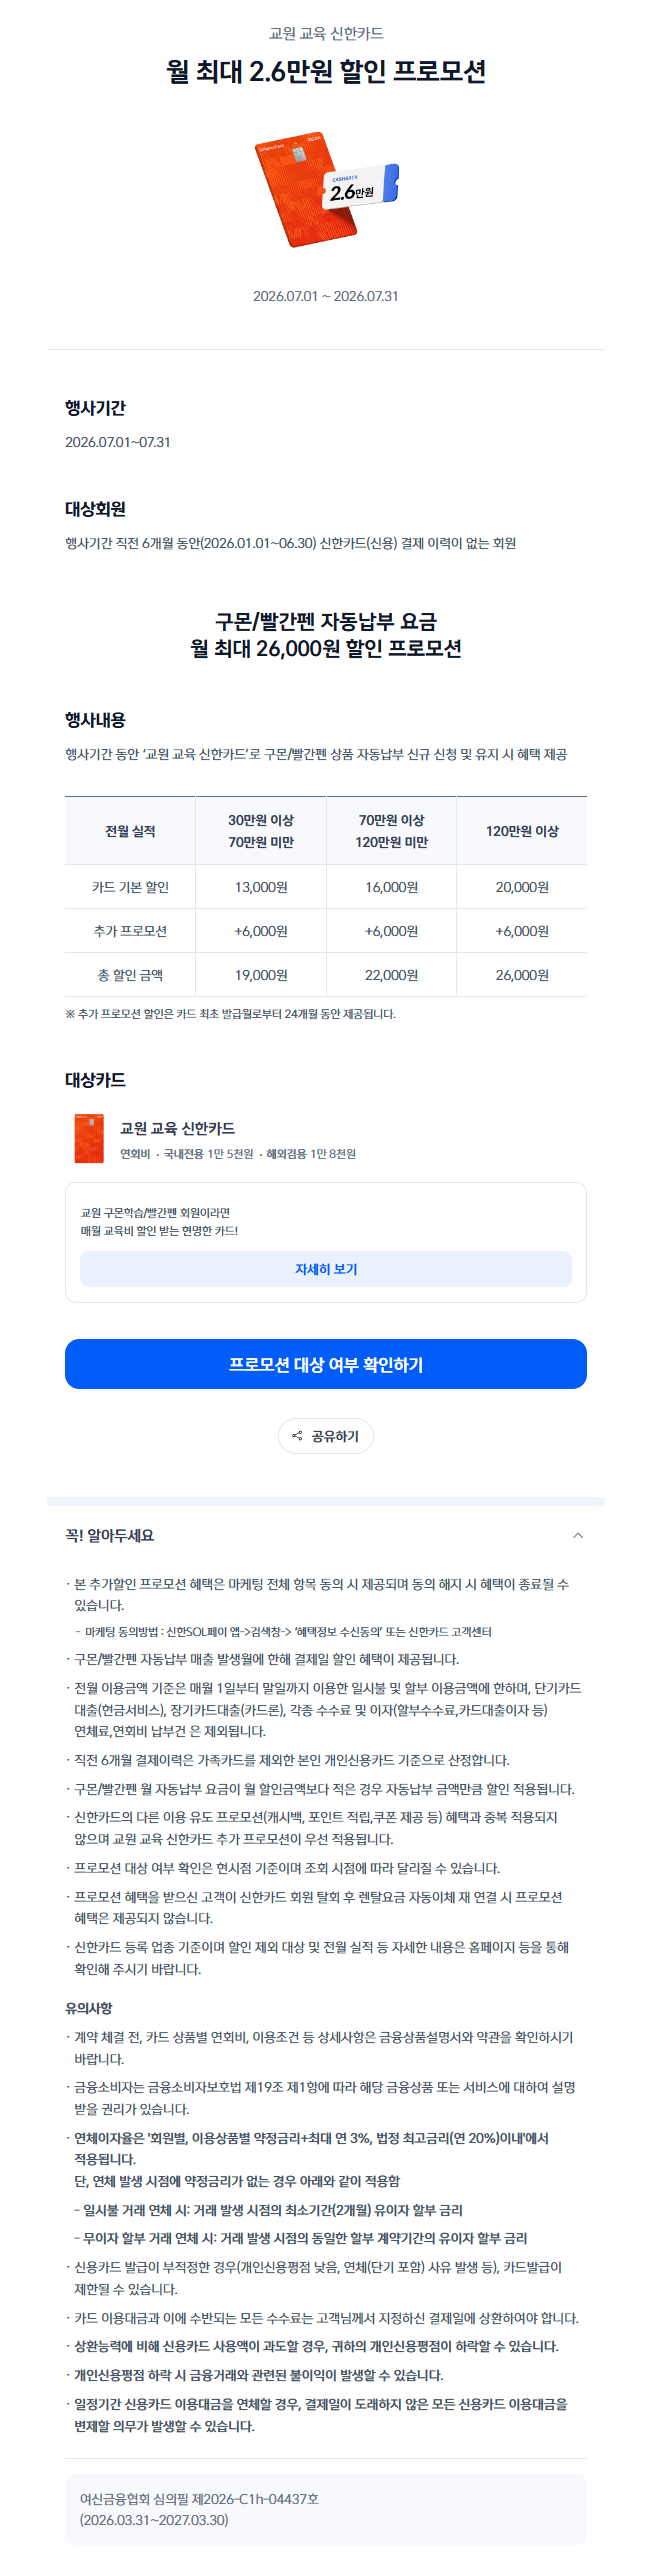Click the small 교원 교육 신한카드 thumbnail
This screenshot has height=2560, width=667.
click(89, 1139)
